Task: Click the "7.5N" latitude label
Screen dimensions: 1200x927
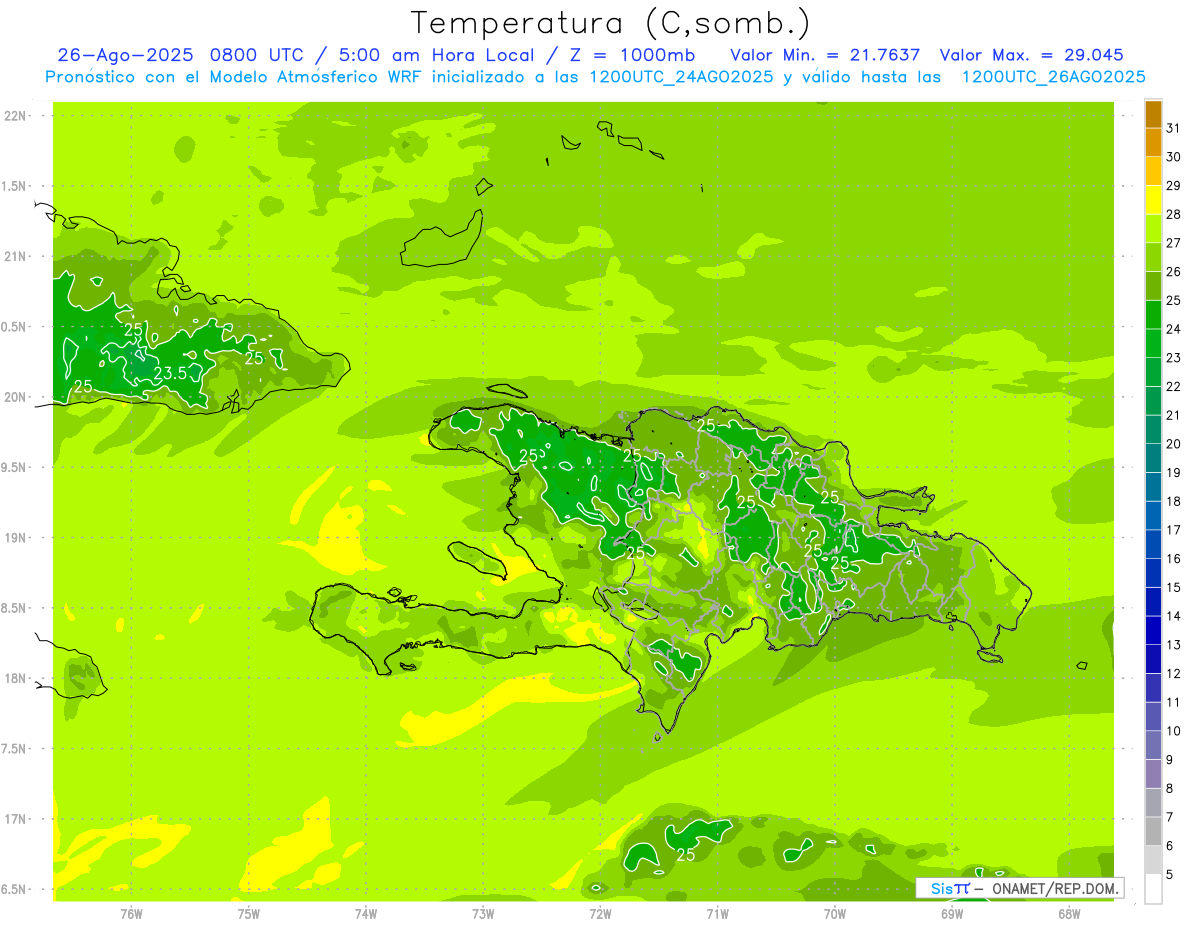Action: coord(13,749)
